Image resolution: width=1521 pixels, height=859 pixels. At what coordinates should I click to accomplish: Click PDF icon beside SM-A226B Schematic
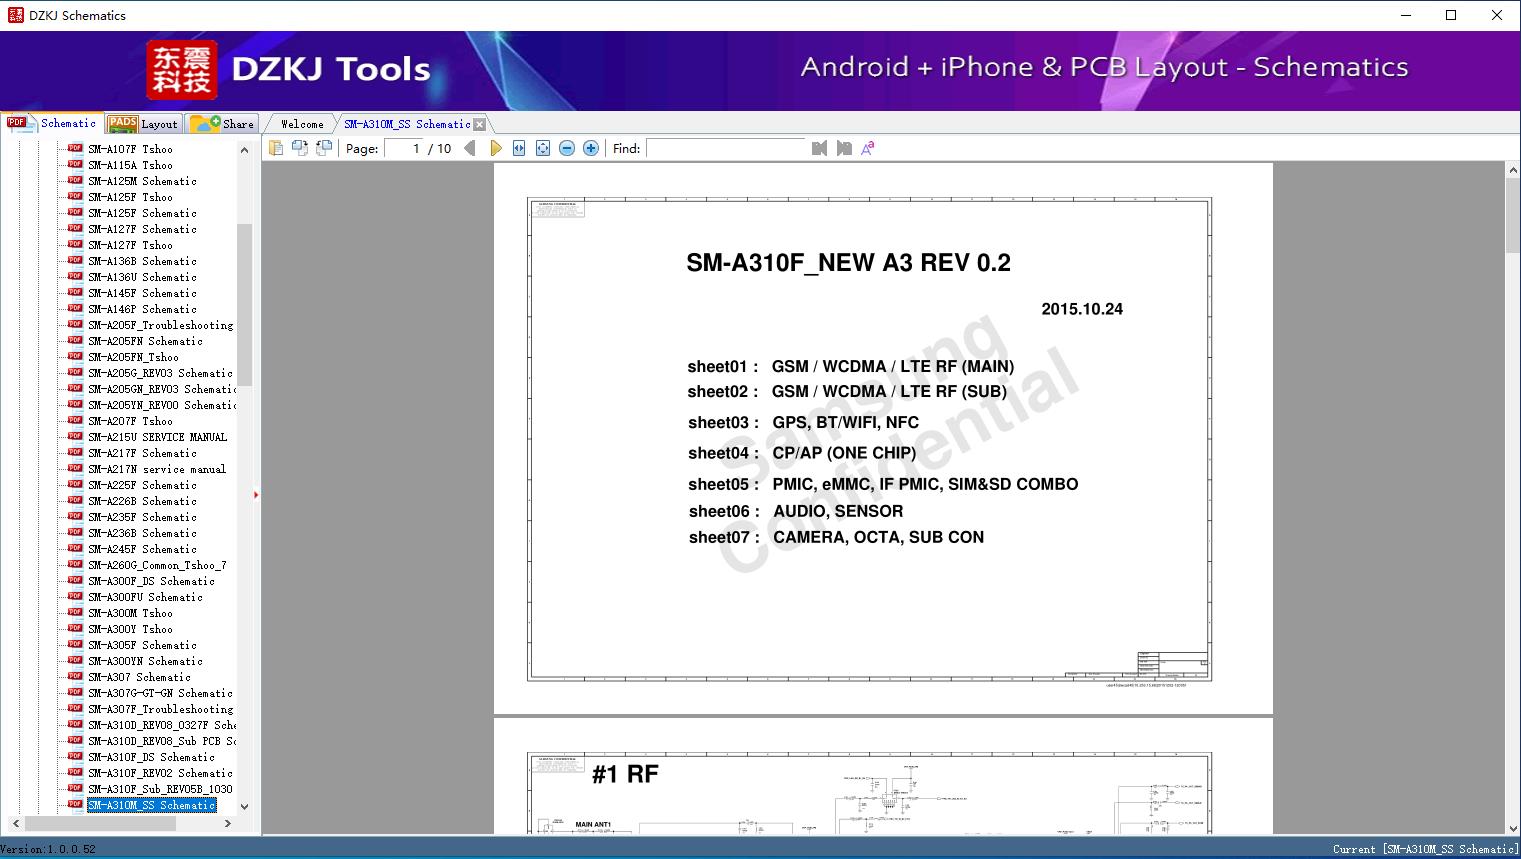click(75, 500)
